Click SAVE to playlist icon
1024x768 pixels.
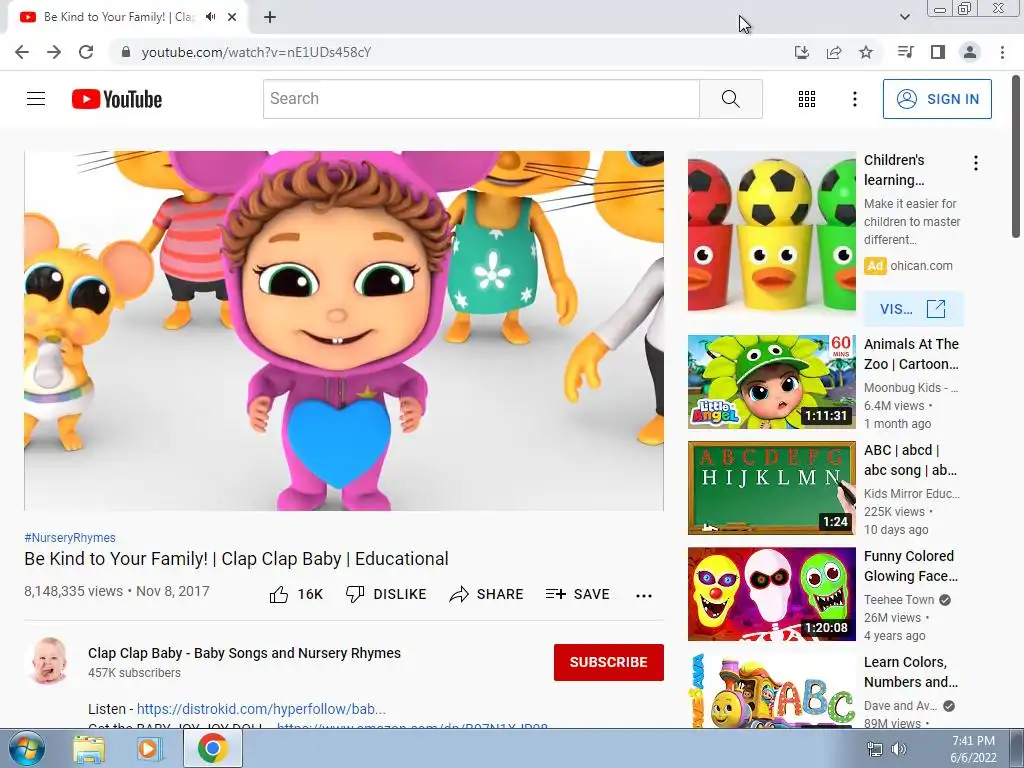click(x=578, y=594)
